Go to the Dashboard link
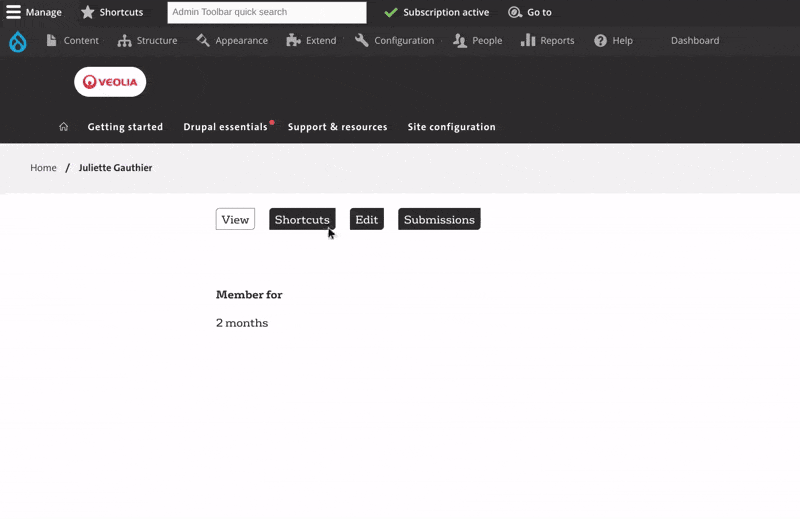800x519 pixels. point(695,41)
